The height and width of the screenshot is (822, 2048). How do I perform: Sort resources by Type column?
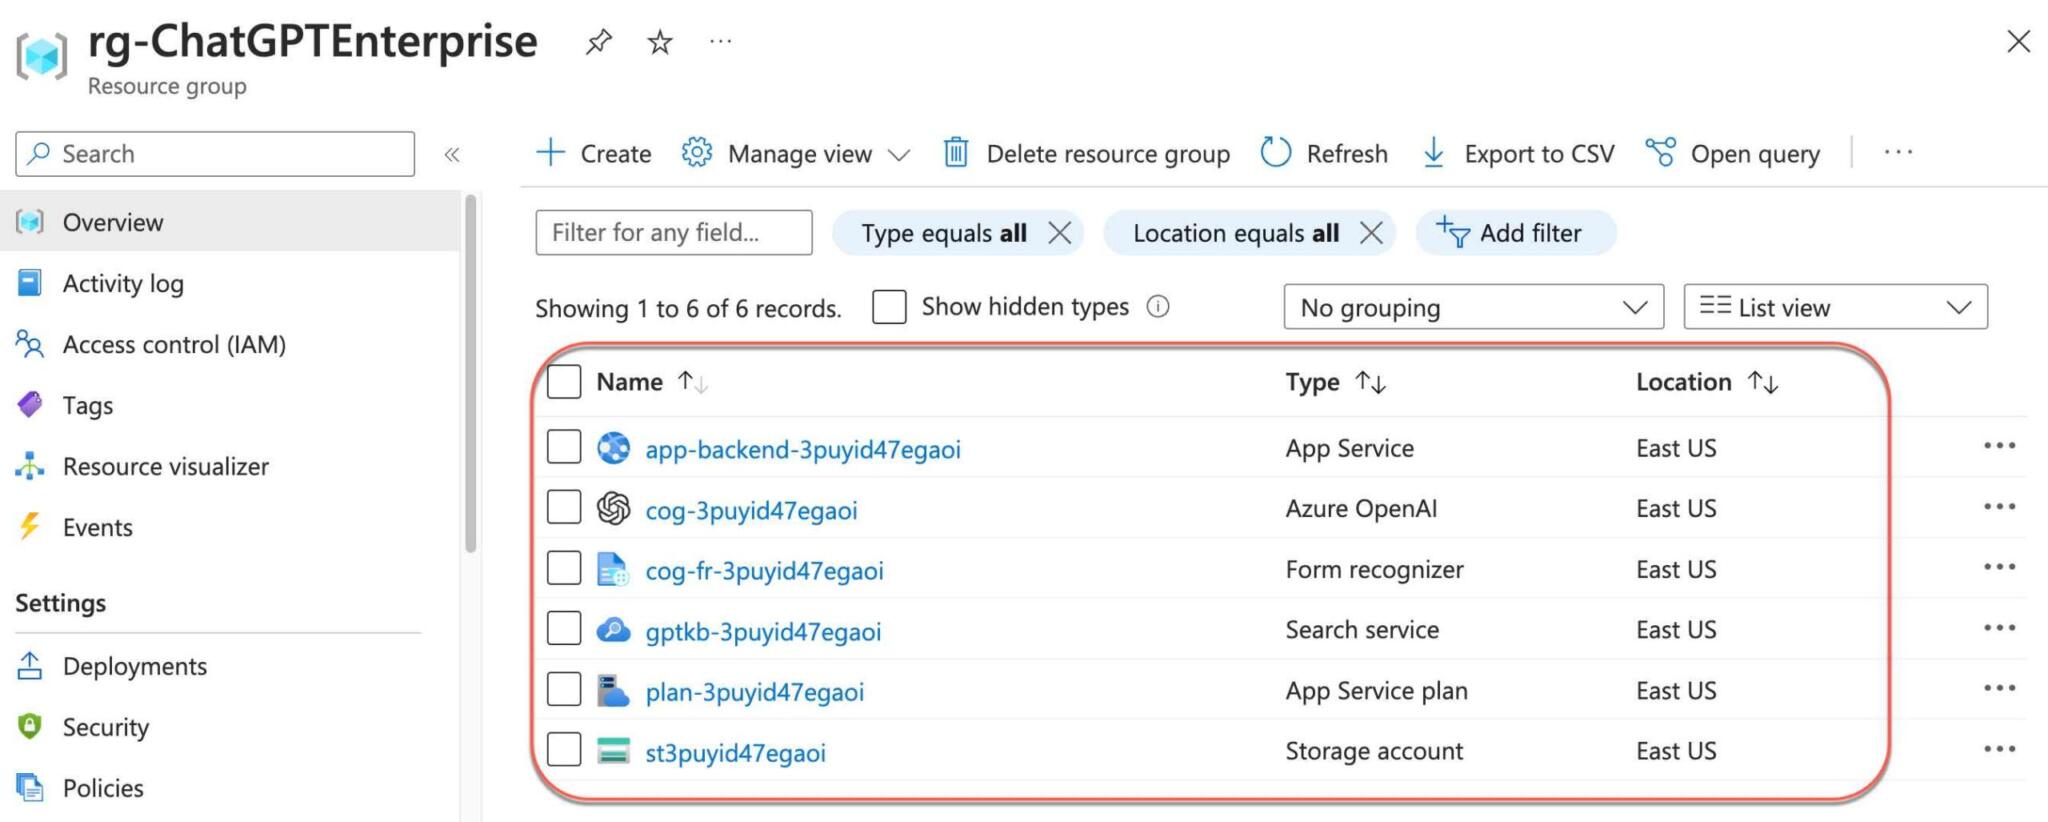click(1335, 382)
